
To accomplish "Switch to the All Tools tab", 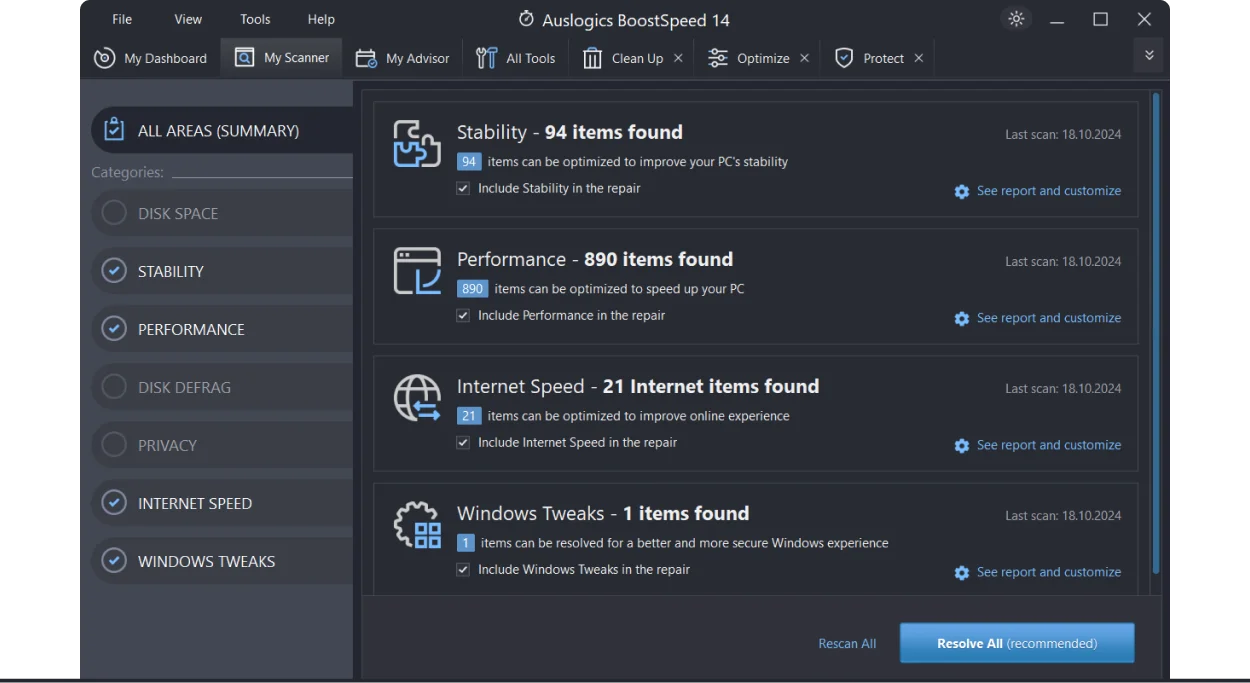I will [516, 58].
